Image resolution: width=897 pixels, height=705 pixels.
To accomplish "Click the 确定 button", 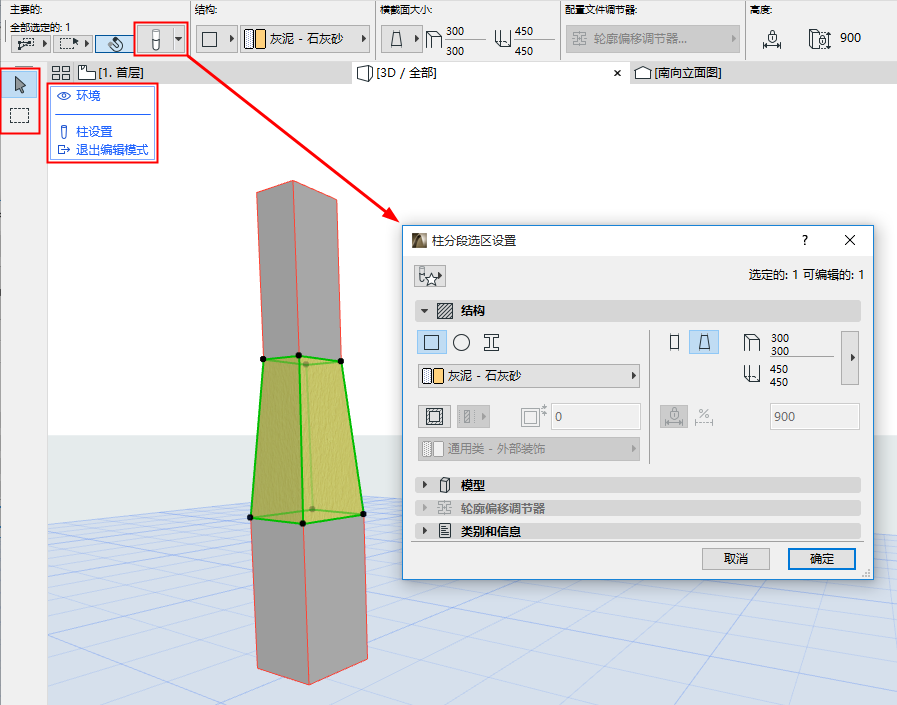I will 821,559.
